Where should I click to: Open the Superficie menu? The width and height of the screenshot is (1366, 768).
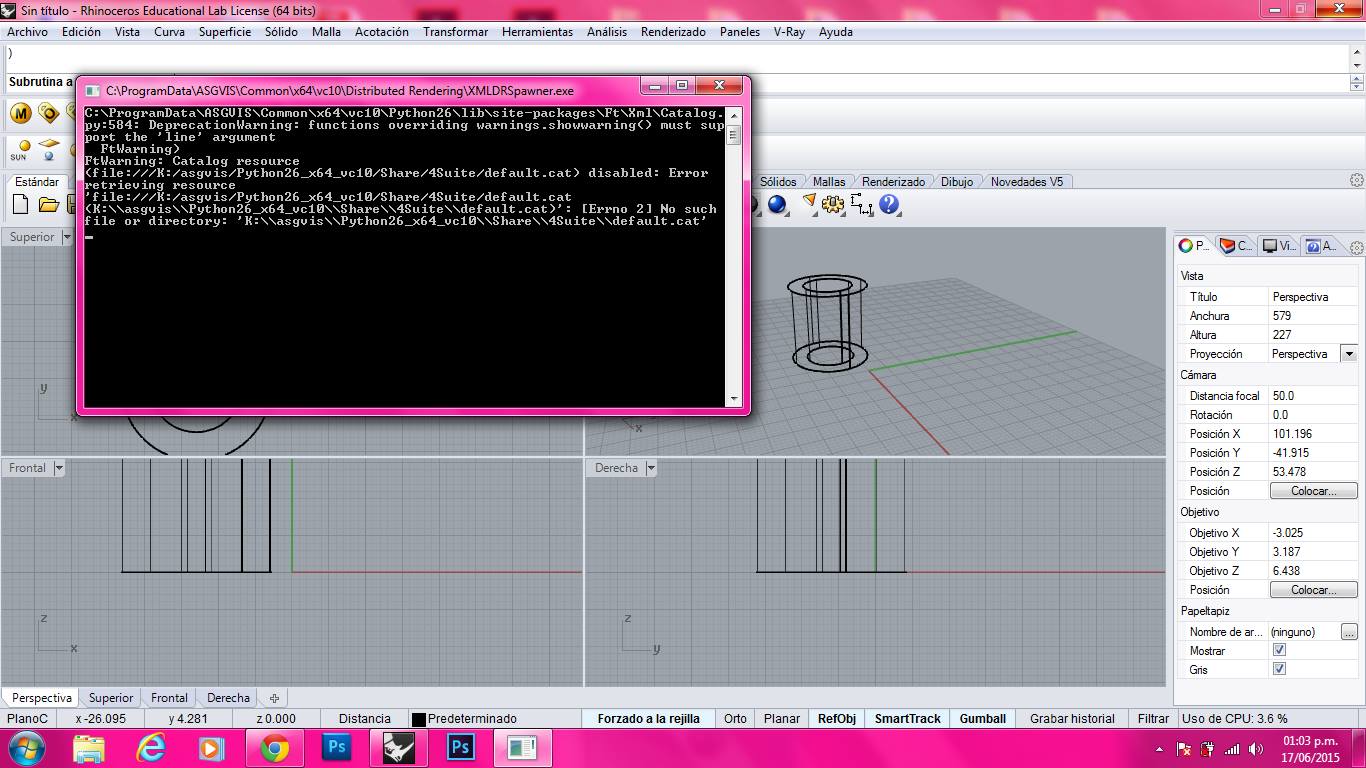tap(225, 32)
